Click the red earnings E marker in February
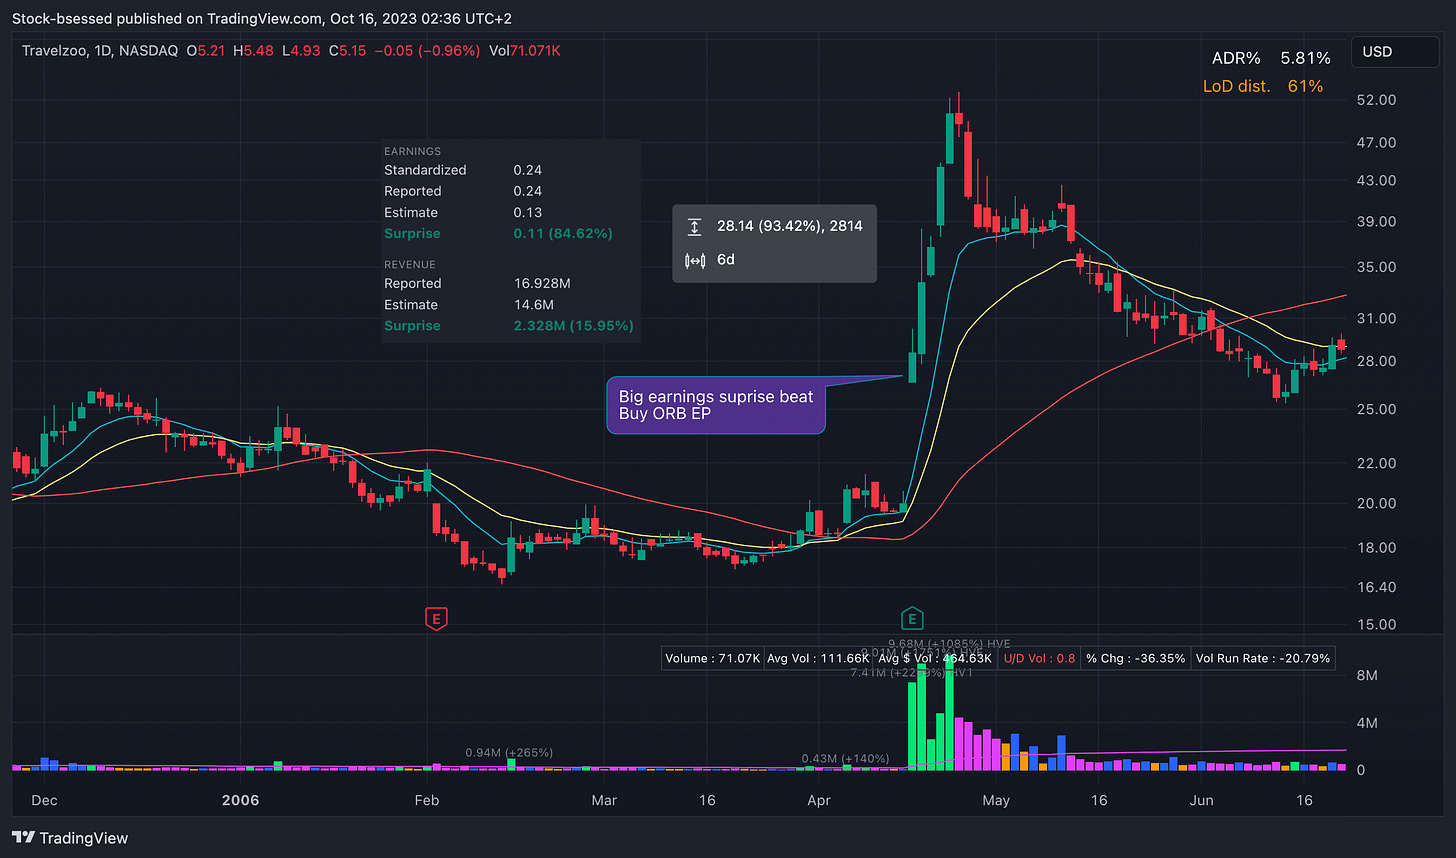 435,619
